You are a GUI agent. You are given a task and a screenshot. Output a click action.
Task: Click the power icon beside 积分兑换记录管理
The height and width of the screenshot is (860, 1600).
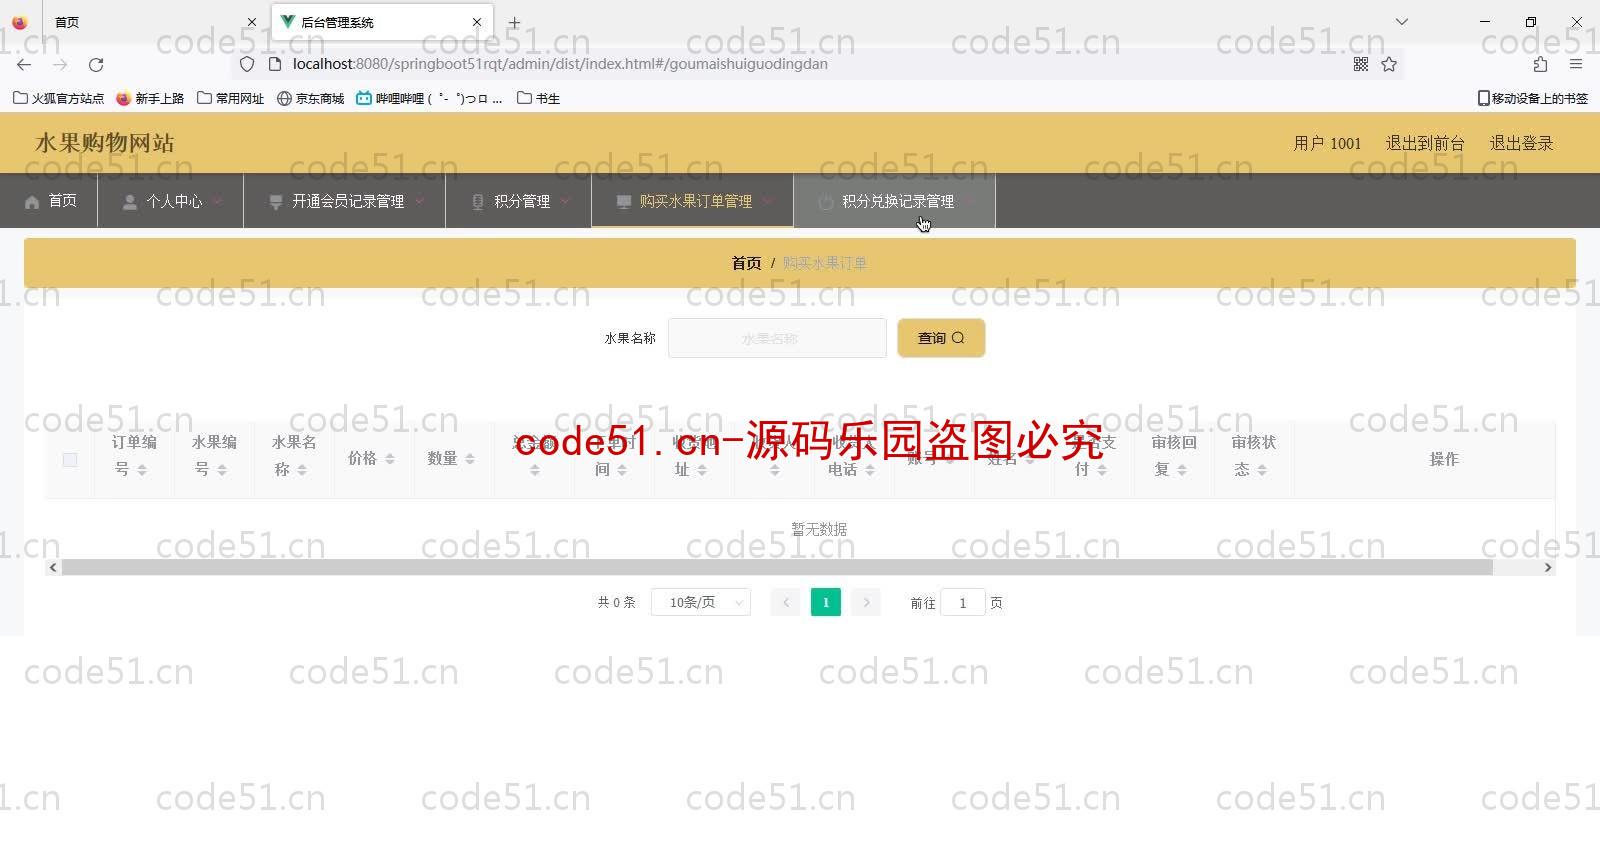coord(826,202)
